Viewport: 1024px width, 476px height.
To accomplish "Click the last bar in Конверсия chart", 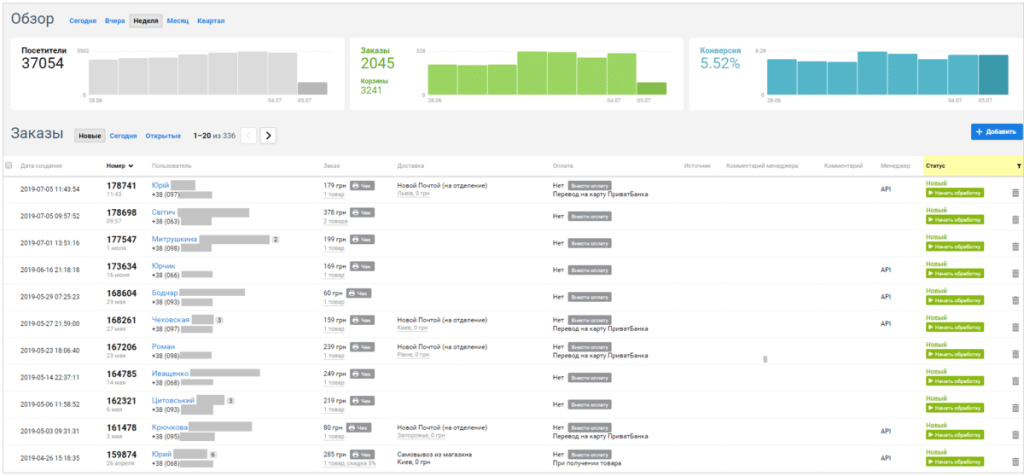I will (x=993, y=75).
